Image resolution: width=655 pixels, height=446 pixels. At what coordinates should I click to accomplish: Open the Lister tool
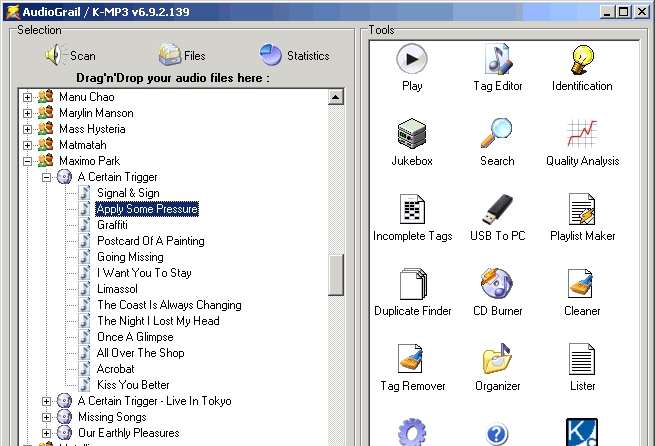point(582,367)
